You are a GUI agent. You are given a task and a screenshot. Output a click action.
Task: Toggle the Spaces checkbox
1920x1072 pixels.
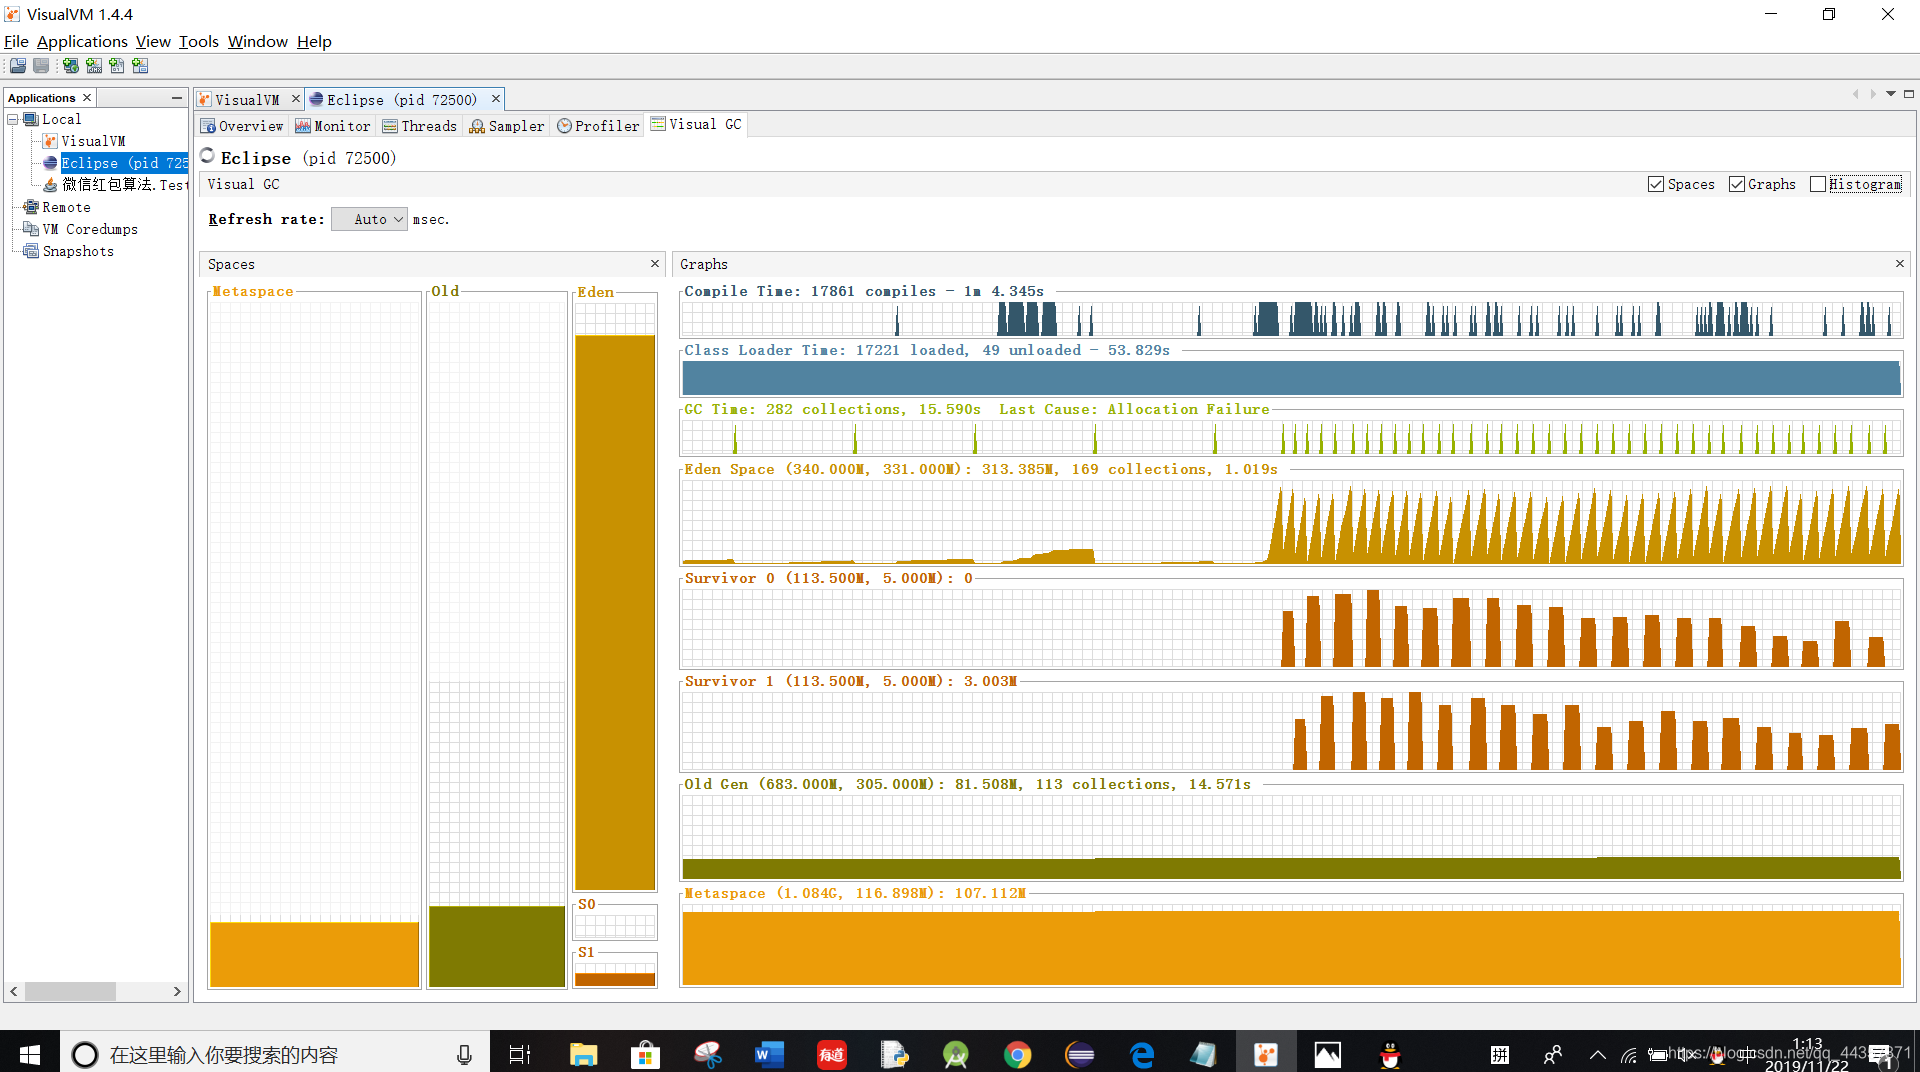1656,184
